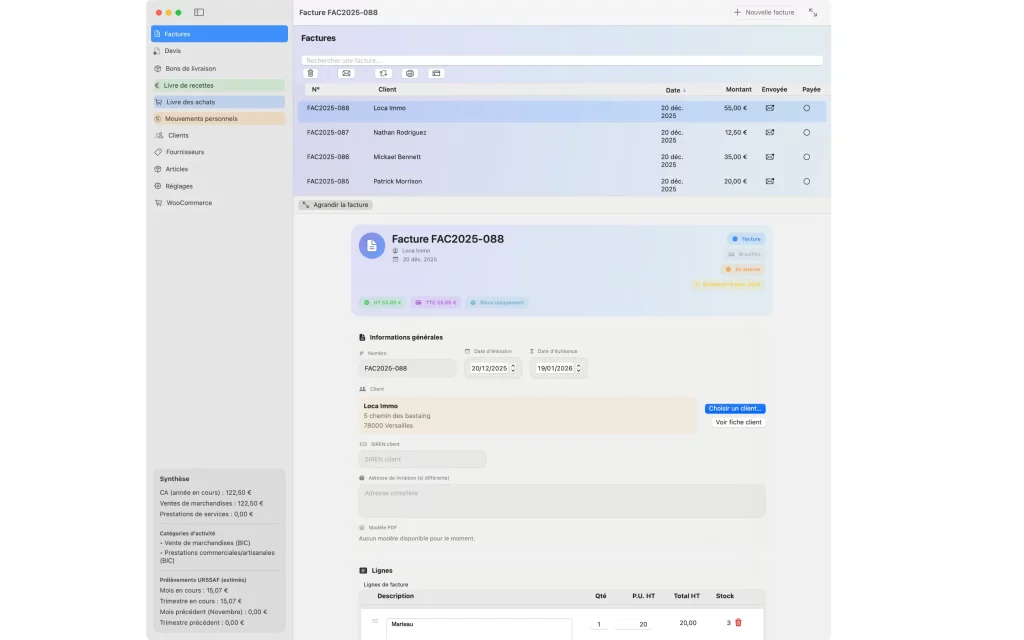Click the green HT 55,00 € pill

click(x=383, y=302)
